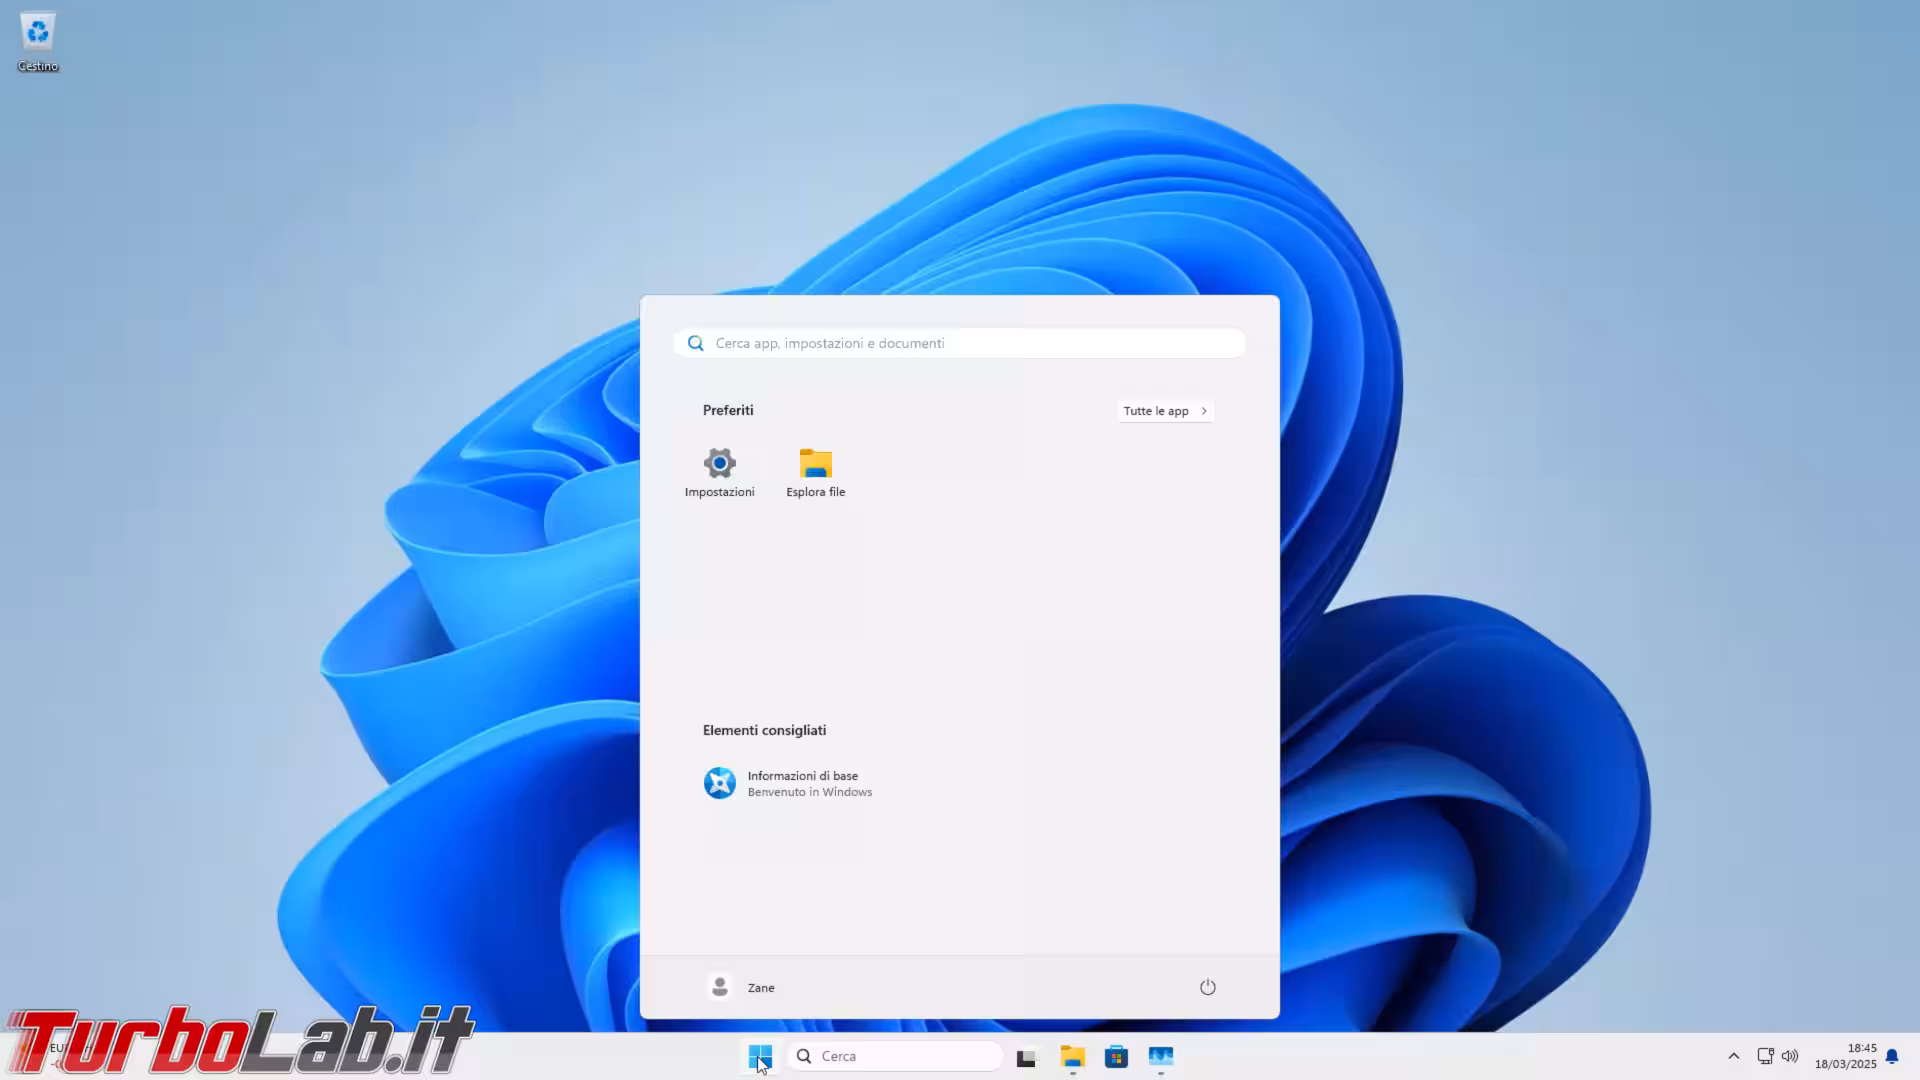Open Task View from taskbar
1920x1080 pixels.
click(1026, 1057)
